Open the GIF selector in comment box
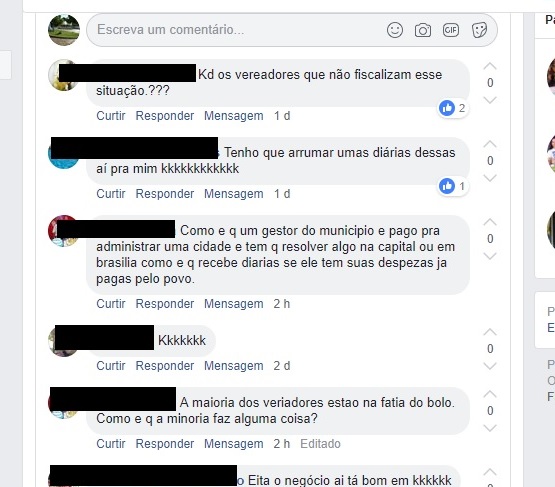 451,30
